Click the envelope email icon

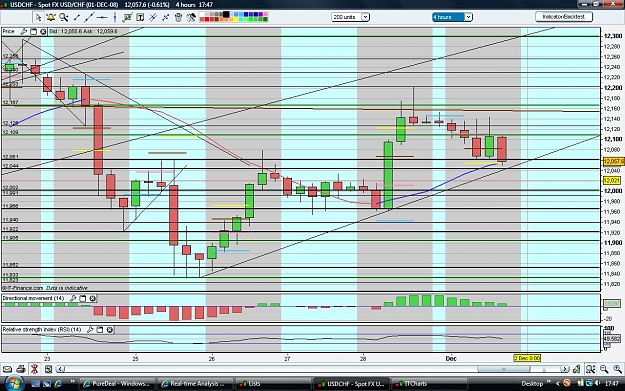[7, 369]
